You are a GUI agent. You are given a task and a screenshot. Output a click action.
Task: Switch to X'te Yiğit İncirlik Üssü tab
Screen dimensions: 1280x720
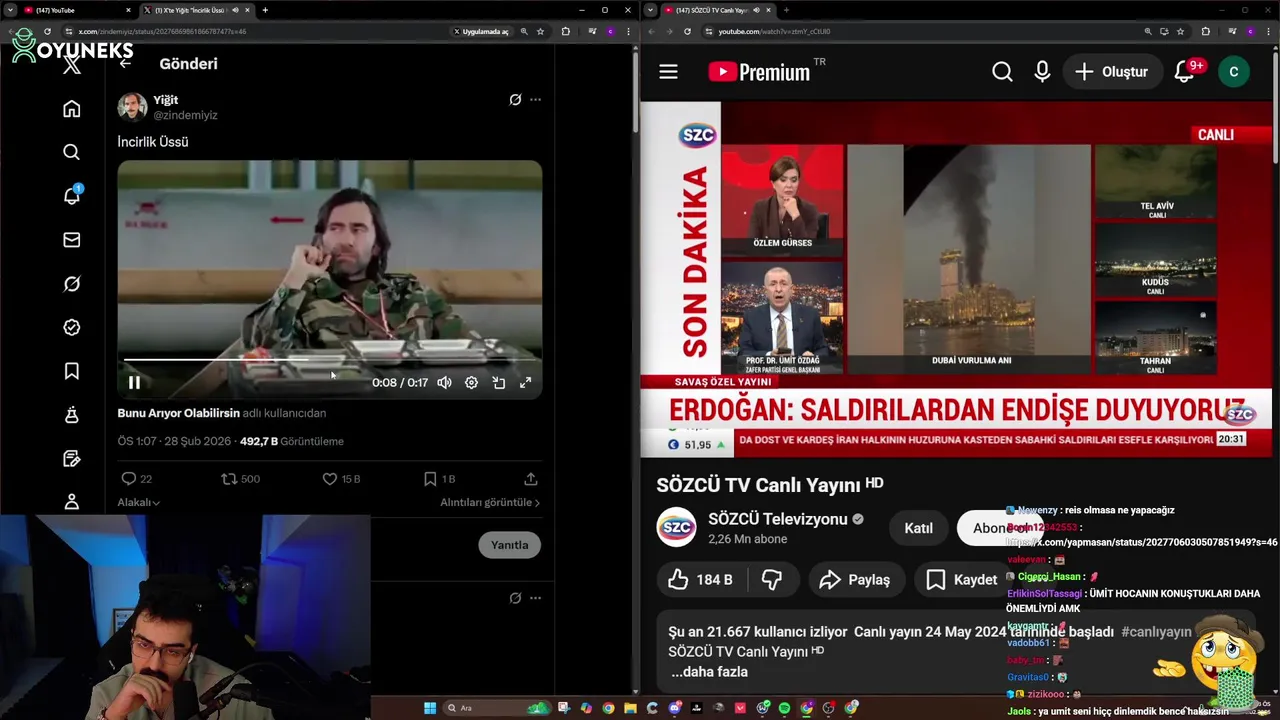pyautogui.click(x=196, y=10)
